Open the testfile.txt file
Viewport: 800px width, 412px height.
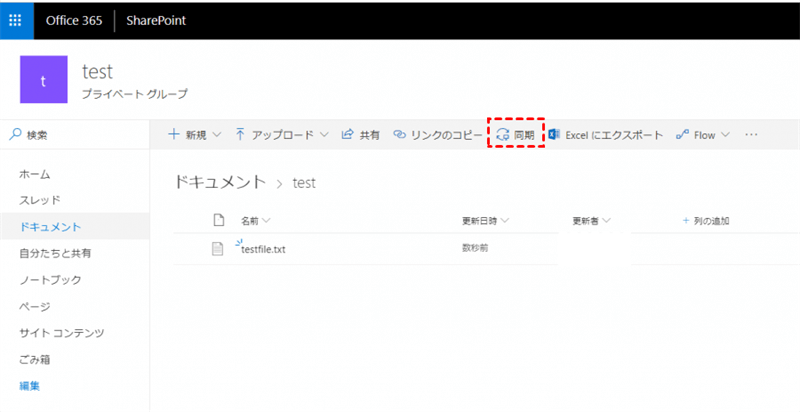coord(263,249)
